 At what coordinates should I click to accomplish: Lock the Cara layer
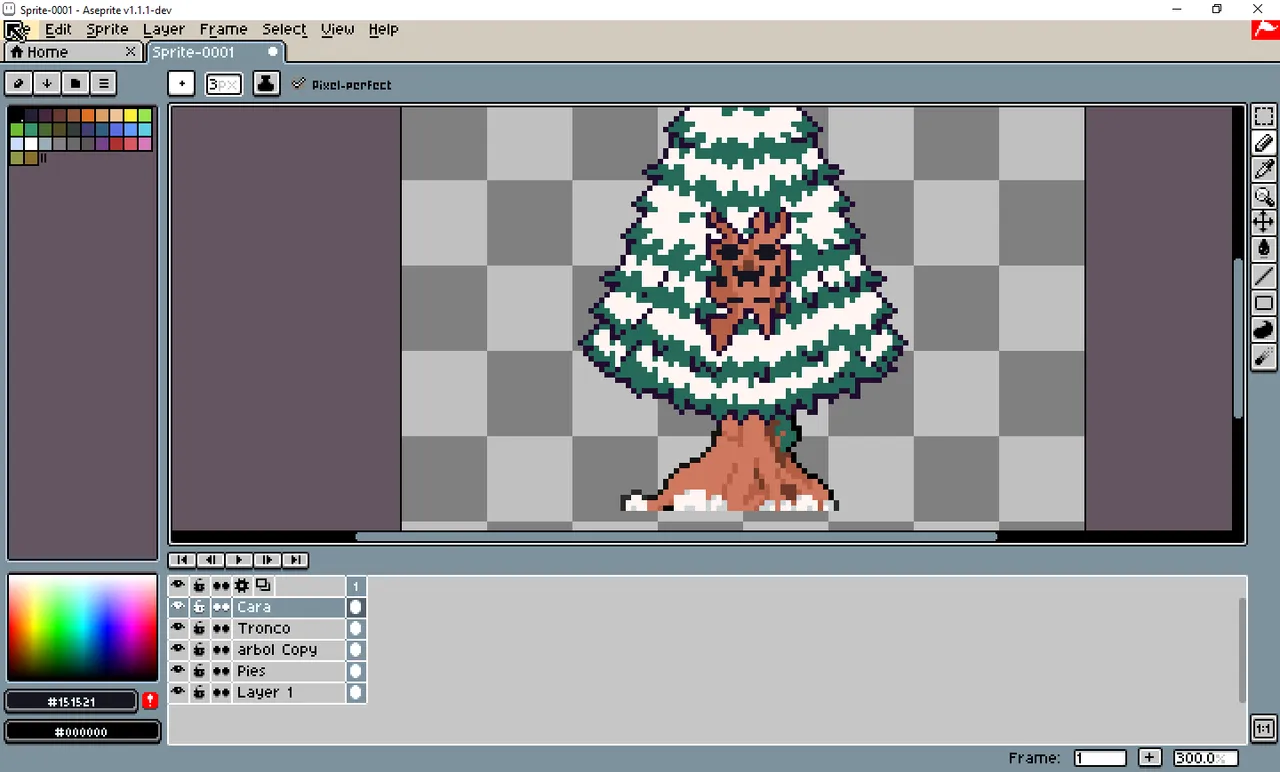point(200,607)
